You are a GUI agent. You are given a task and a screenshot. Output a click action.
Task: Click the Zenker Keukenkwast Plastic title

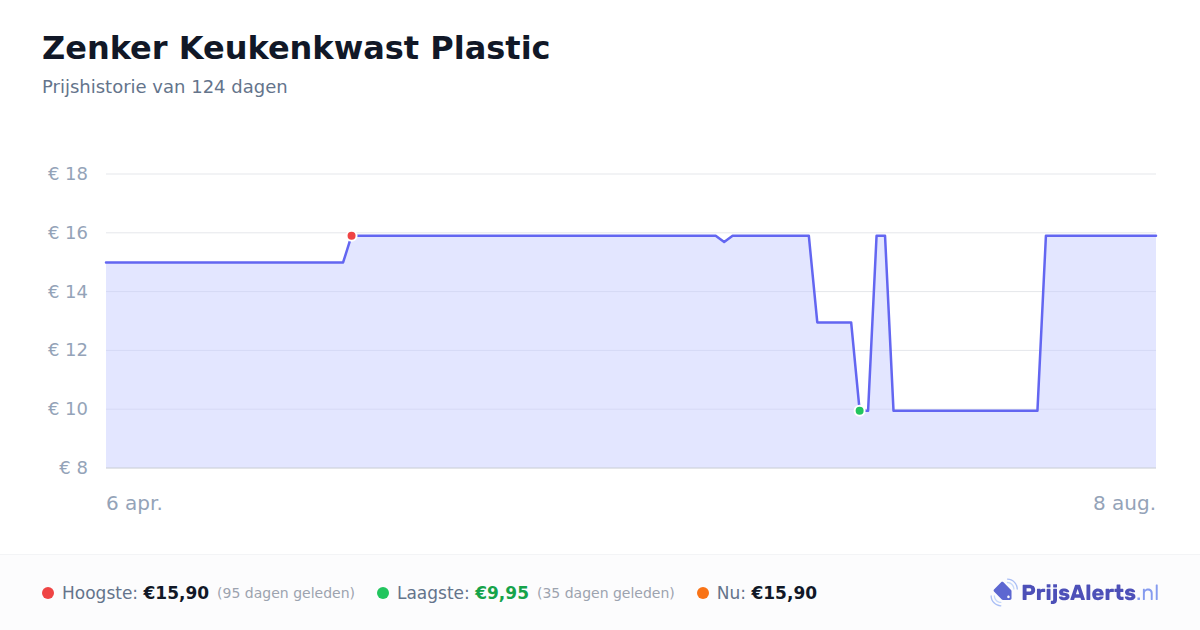[296, 47]
